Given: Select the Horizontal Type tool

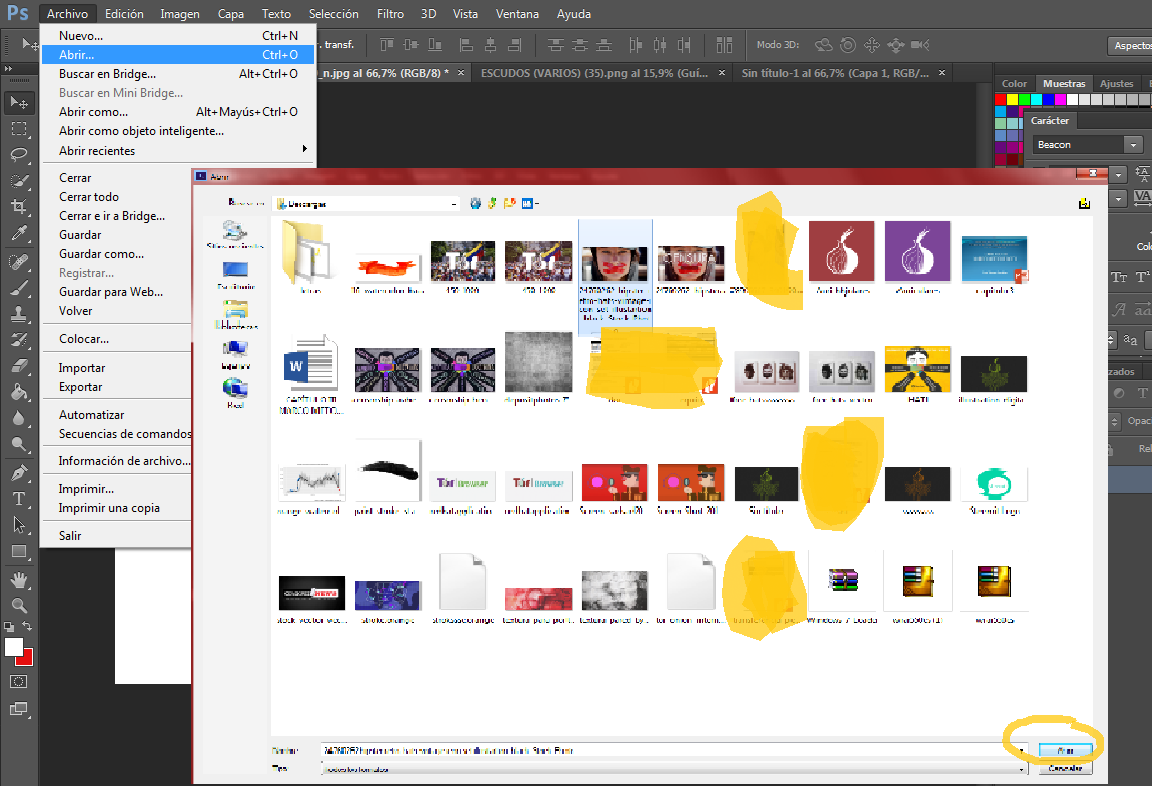Looking at the screenshot, I should coord(19,499).
